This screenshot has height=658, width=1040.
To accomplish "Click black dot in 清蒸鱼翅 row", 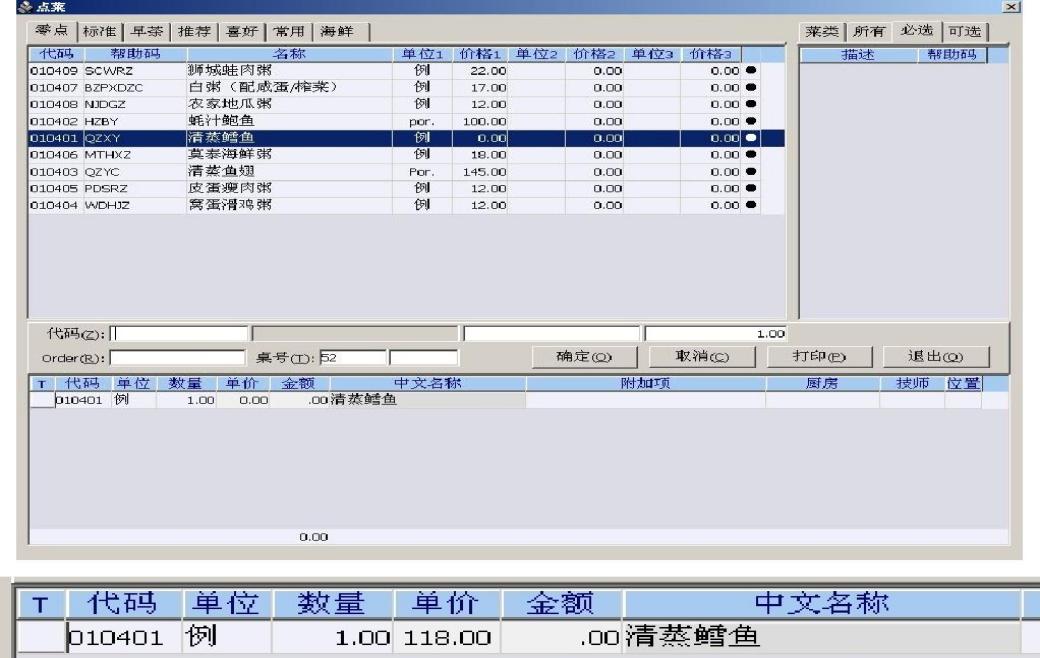I will 751,171.
